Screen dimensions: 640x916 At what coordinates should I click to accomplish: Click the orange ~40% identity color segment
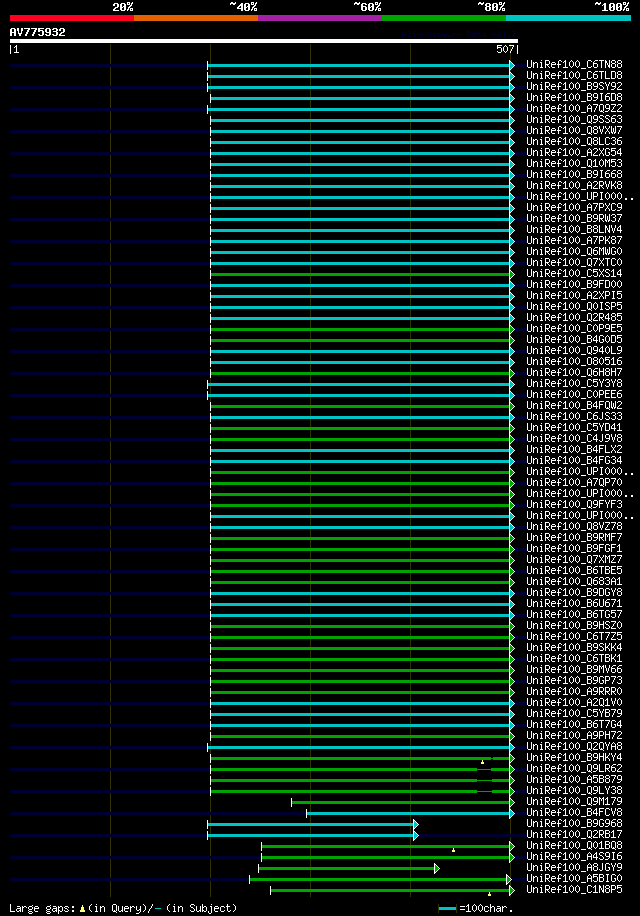tap(196, 18)
